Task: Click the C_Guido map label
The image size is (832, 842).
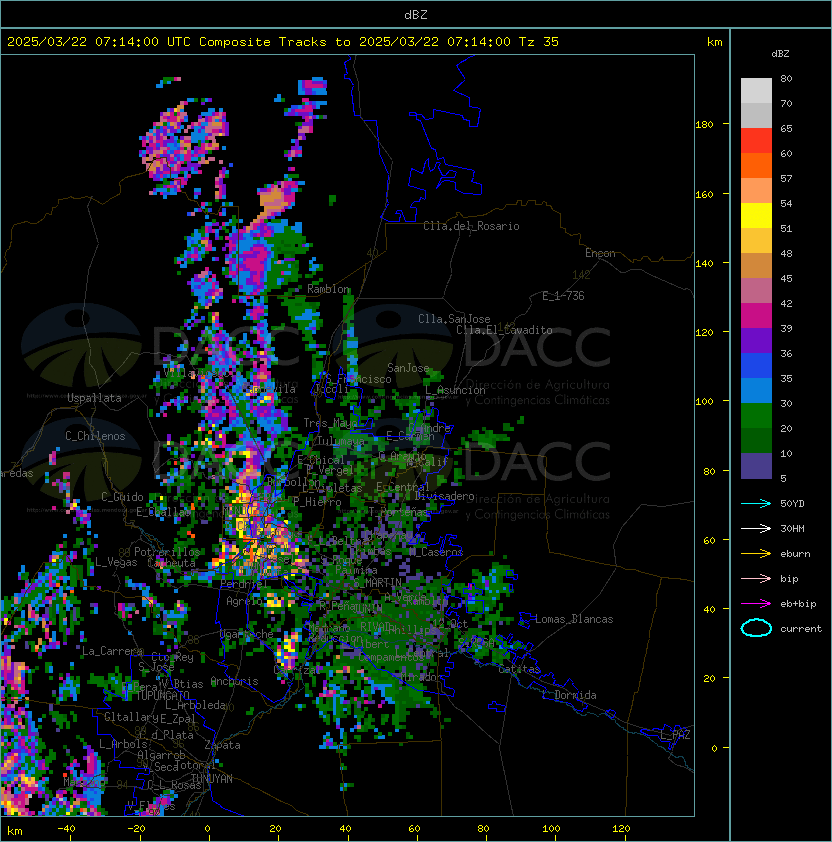Action: pyautogui.click(x=122, y=497)
